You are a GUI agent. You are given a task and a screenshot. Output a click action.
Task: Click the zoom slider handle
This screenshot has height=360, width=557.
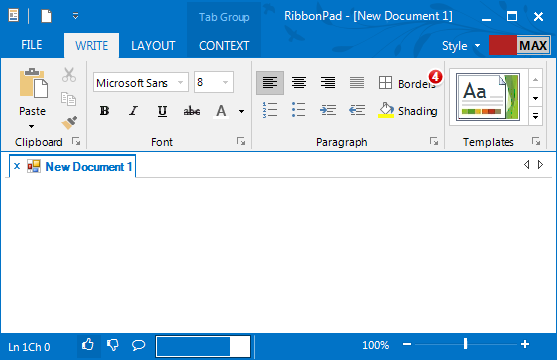465,344
